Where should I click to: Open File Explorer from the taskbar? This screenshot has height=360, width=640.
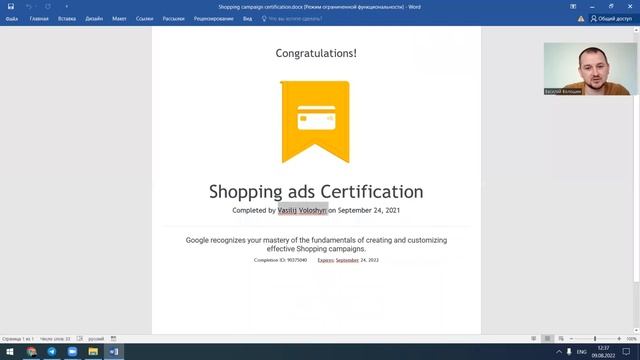pyautogui.click(x=93, y=352)
